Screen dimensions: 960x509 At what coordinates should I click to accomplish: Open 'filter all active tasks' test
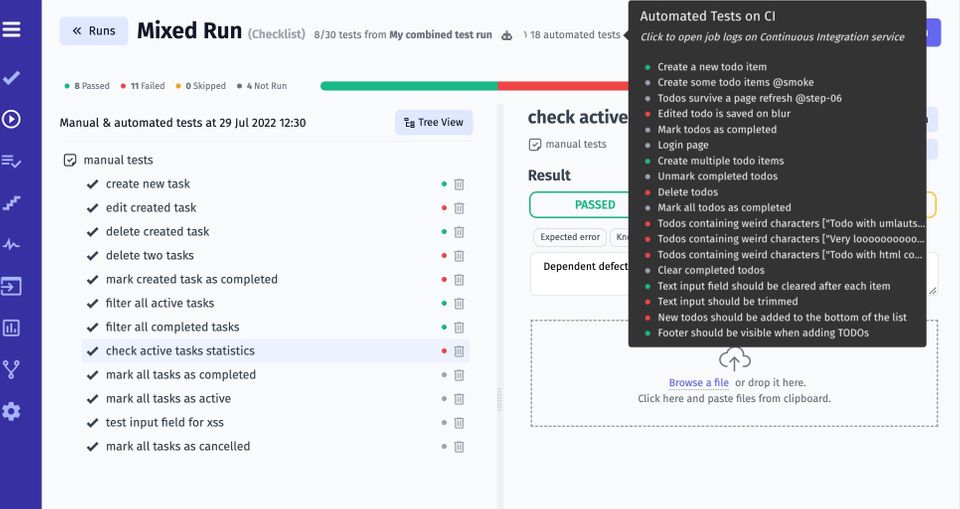(160, 303)
